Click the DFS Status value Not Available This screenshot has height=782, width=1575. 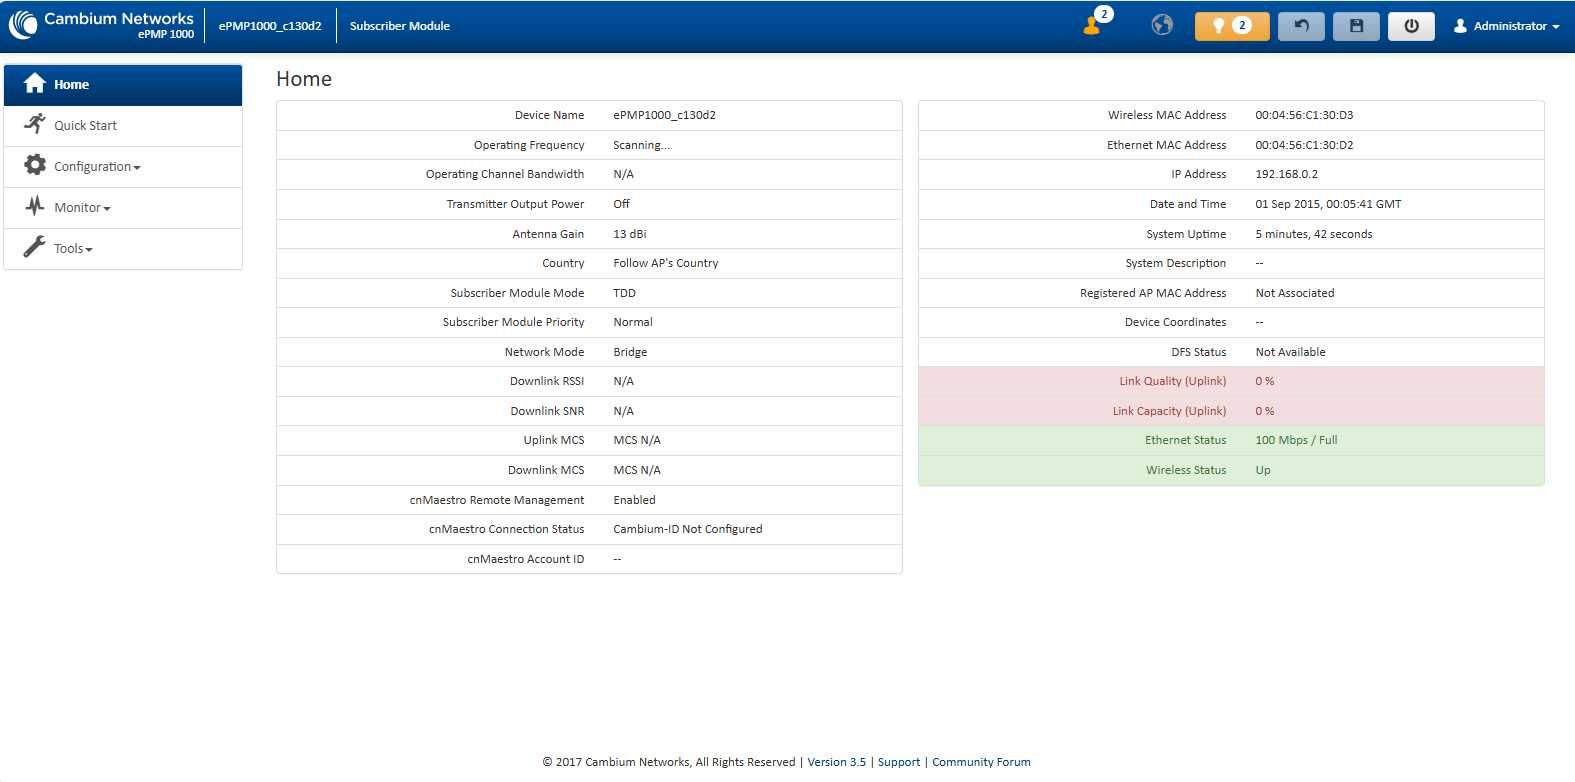[1291, 352]
